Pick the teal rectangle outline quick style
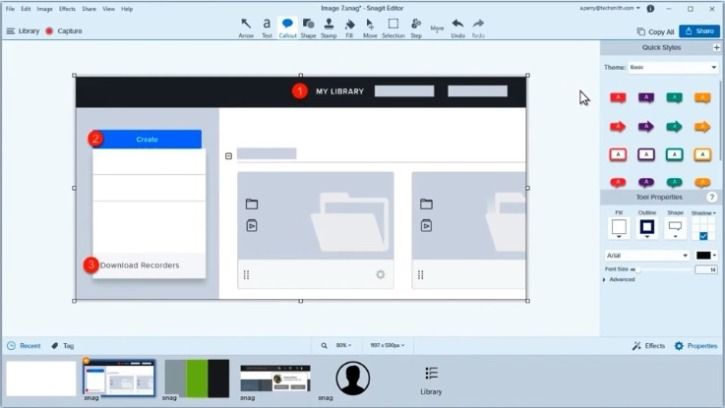Image resolution: width=725 pixels, height=408 pixels. [x=675, y=155]
